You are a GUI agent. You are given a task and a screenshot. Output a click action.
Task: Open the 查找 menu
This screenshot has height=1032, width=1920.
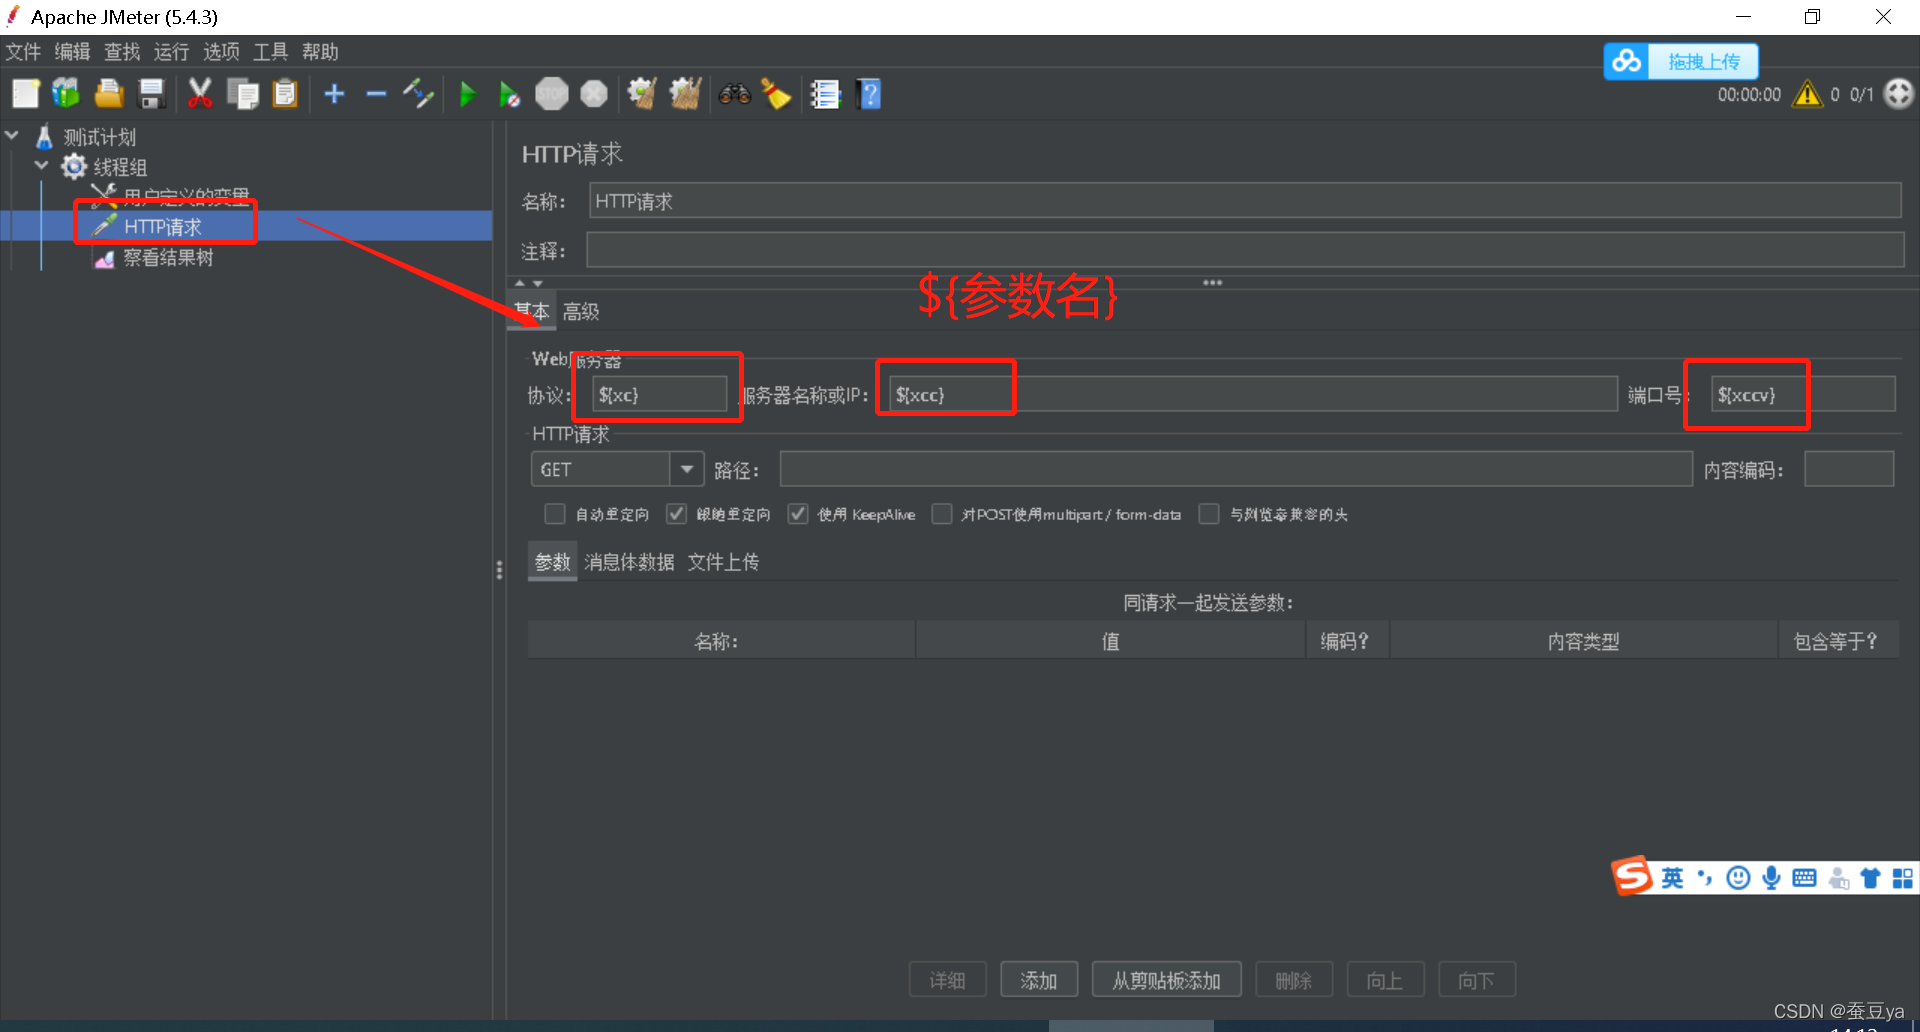(x=122, y=52)
